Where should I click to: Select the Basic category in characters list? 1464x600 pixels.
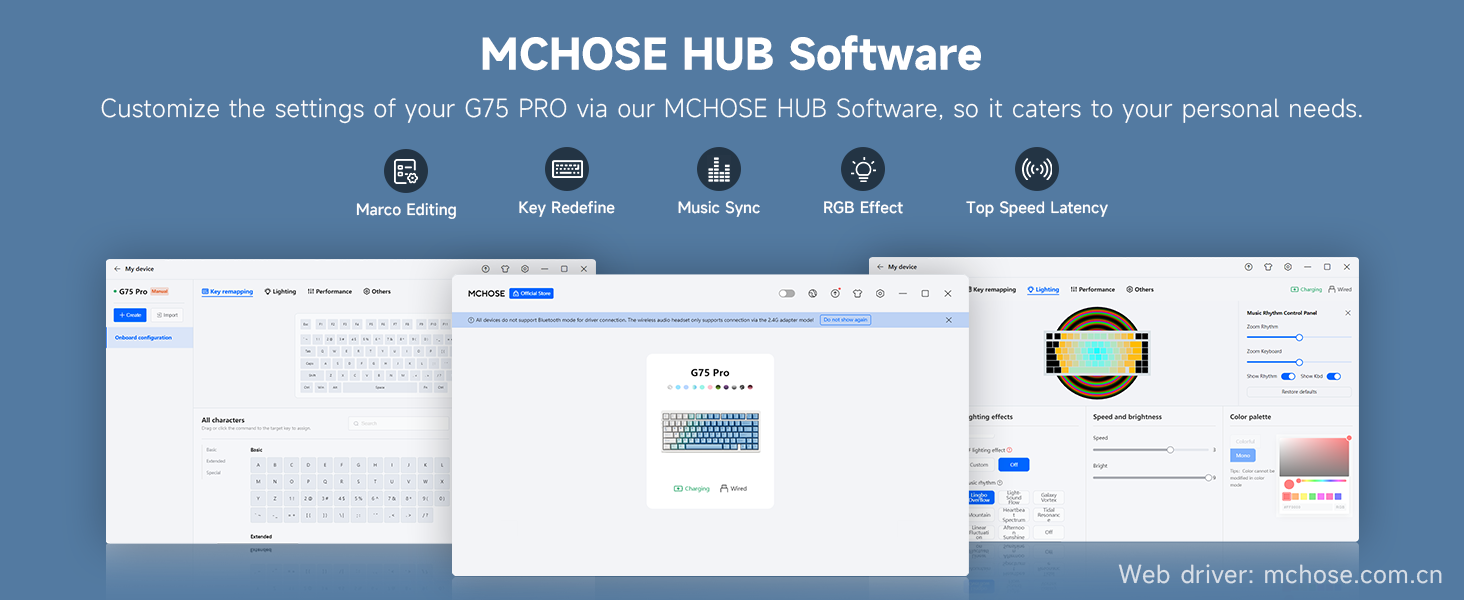pos(211,450)
